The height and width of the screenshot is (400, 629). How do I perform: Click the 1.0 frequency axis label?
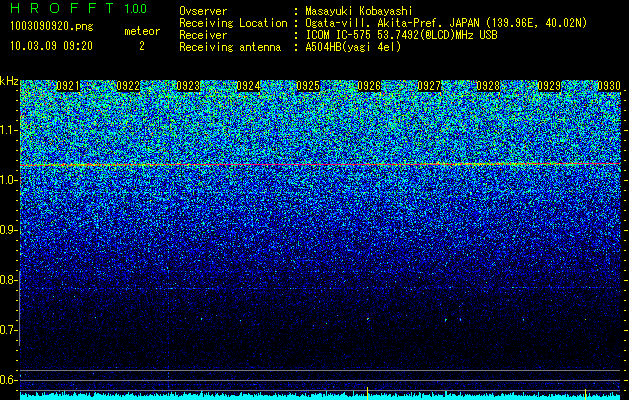pos(8,181)
